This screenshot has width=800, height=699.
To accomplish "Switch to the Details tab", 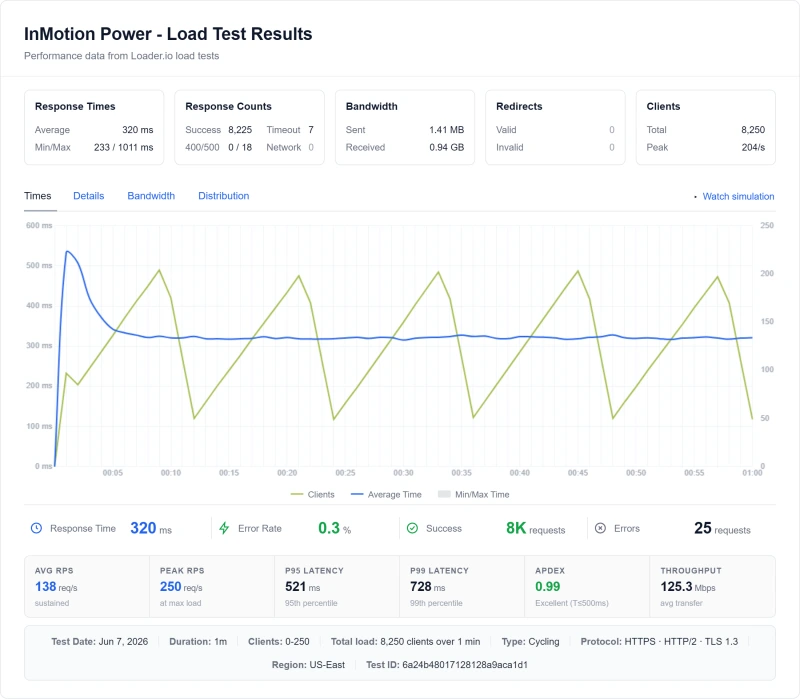I will point(89,196).
